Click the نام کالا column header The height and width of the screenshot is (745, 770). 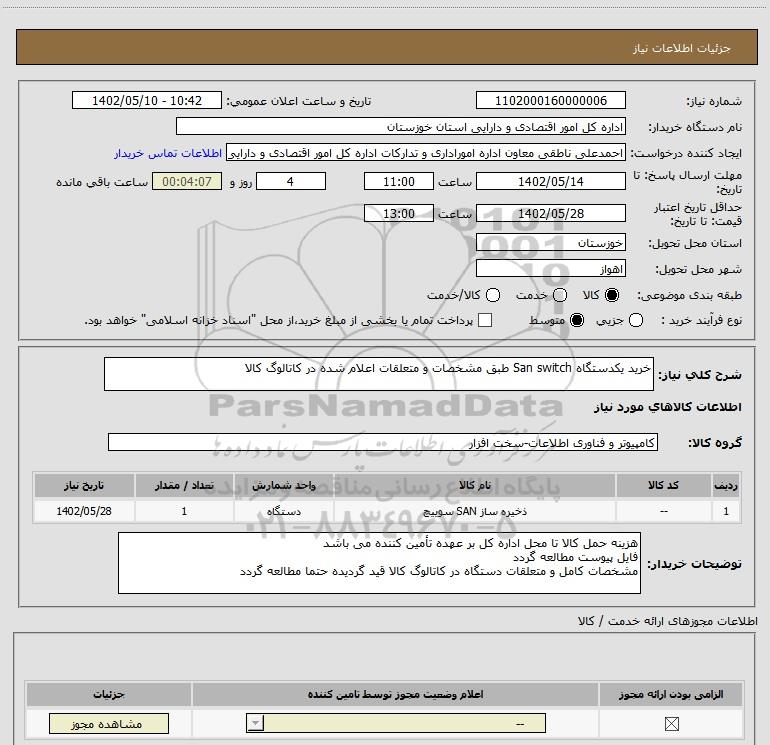[474, 485]
